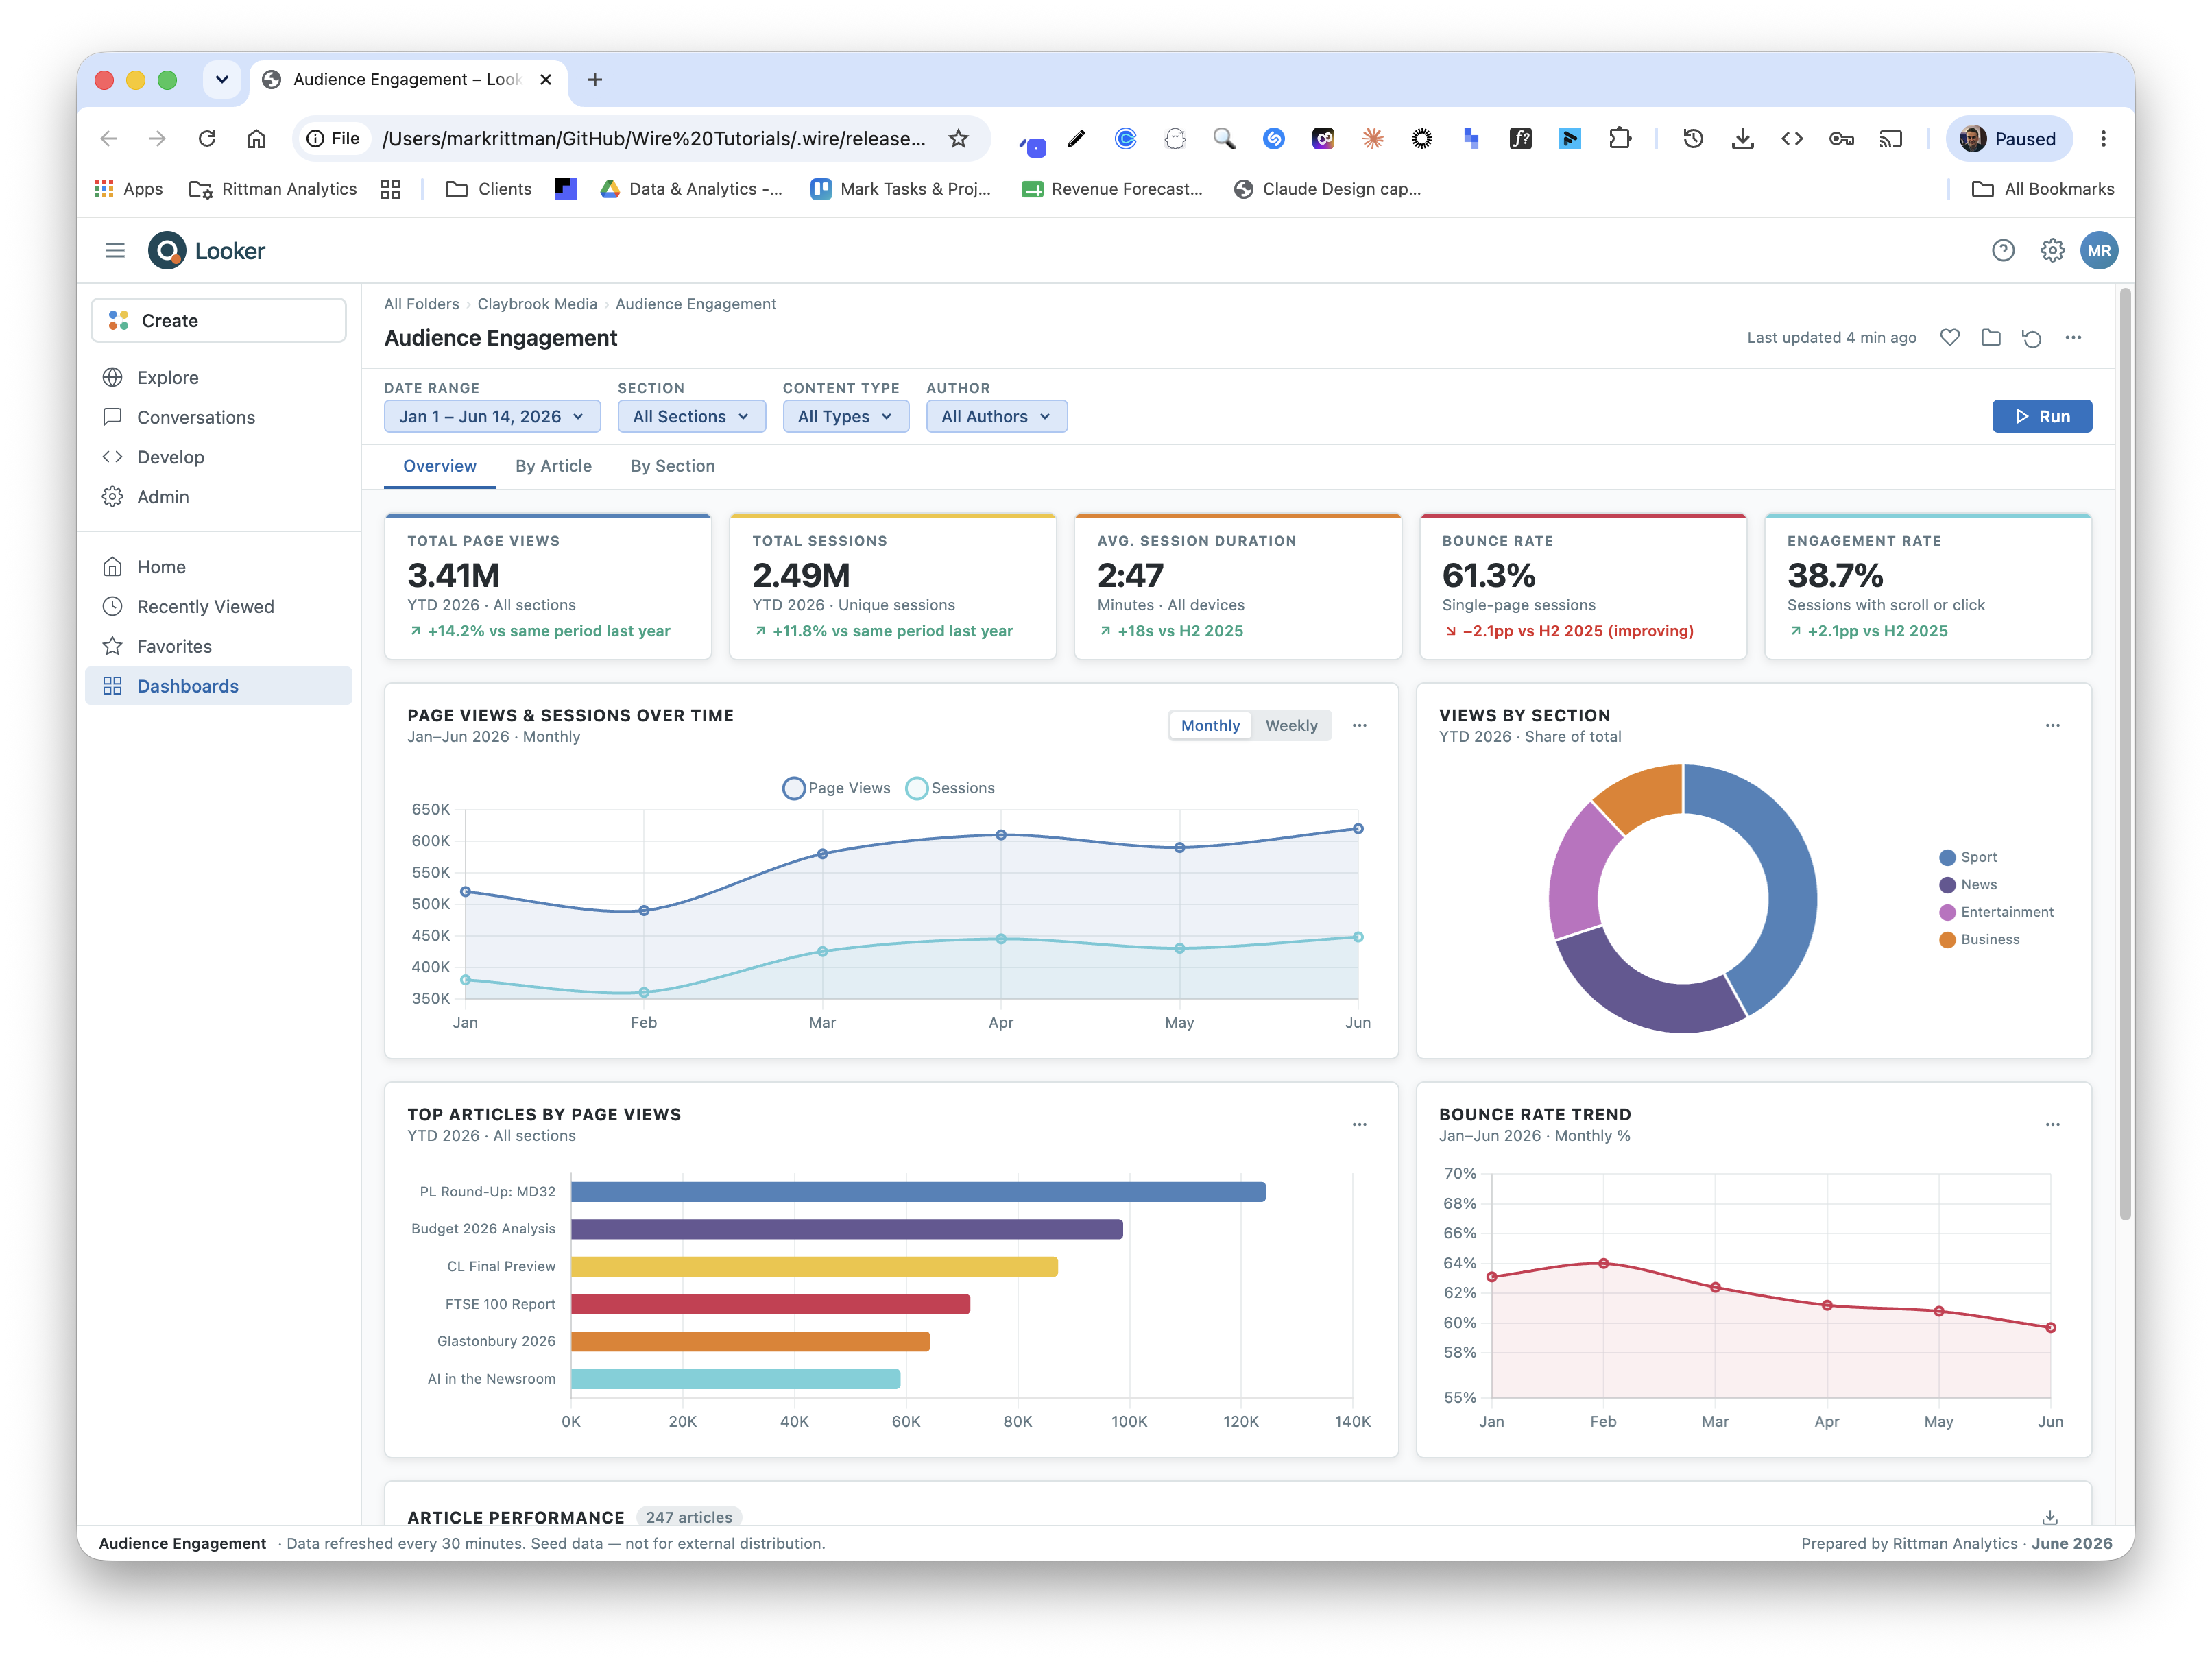This screenshot has height=1662, width=2212.
Task: Open the developer code brackets icon
Action: 1791,138
